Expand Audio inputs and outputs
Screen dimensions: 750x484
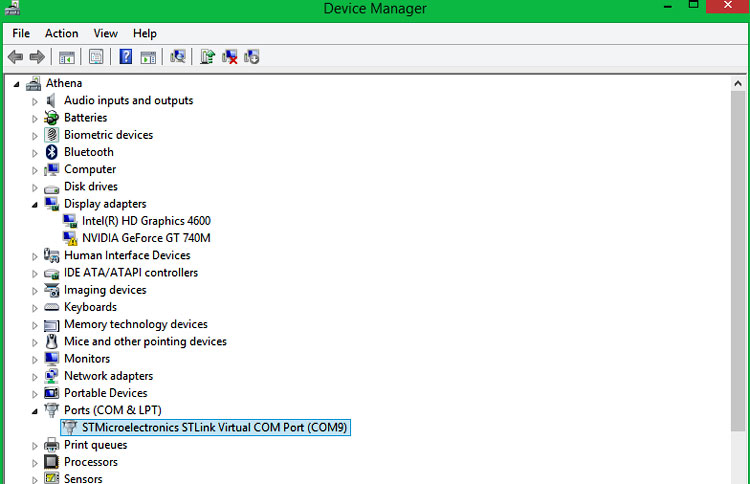click(x=34, y=101)
